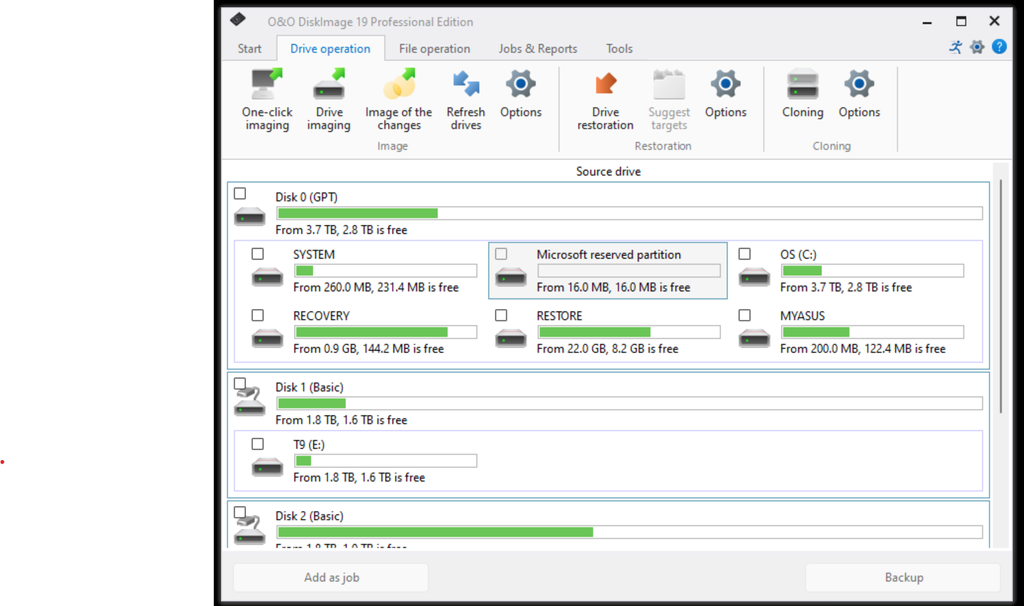
Task: Open the Drive imaging tool
Action: pos(328,98)
